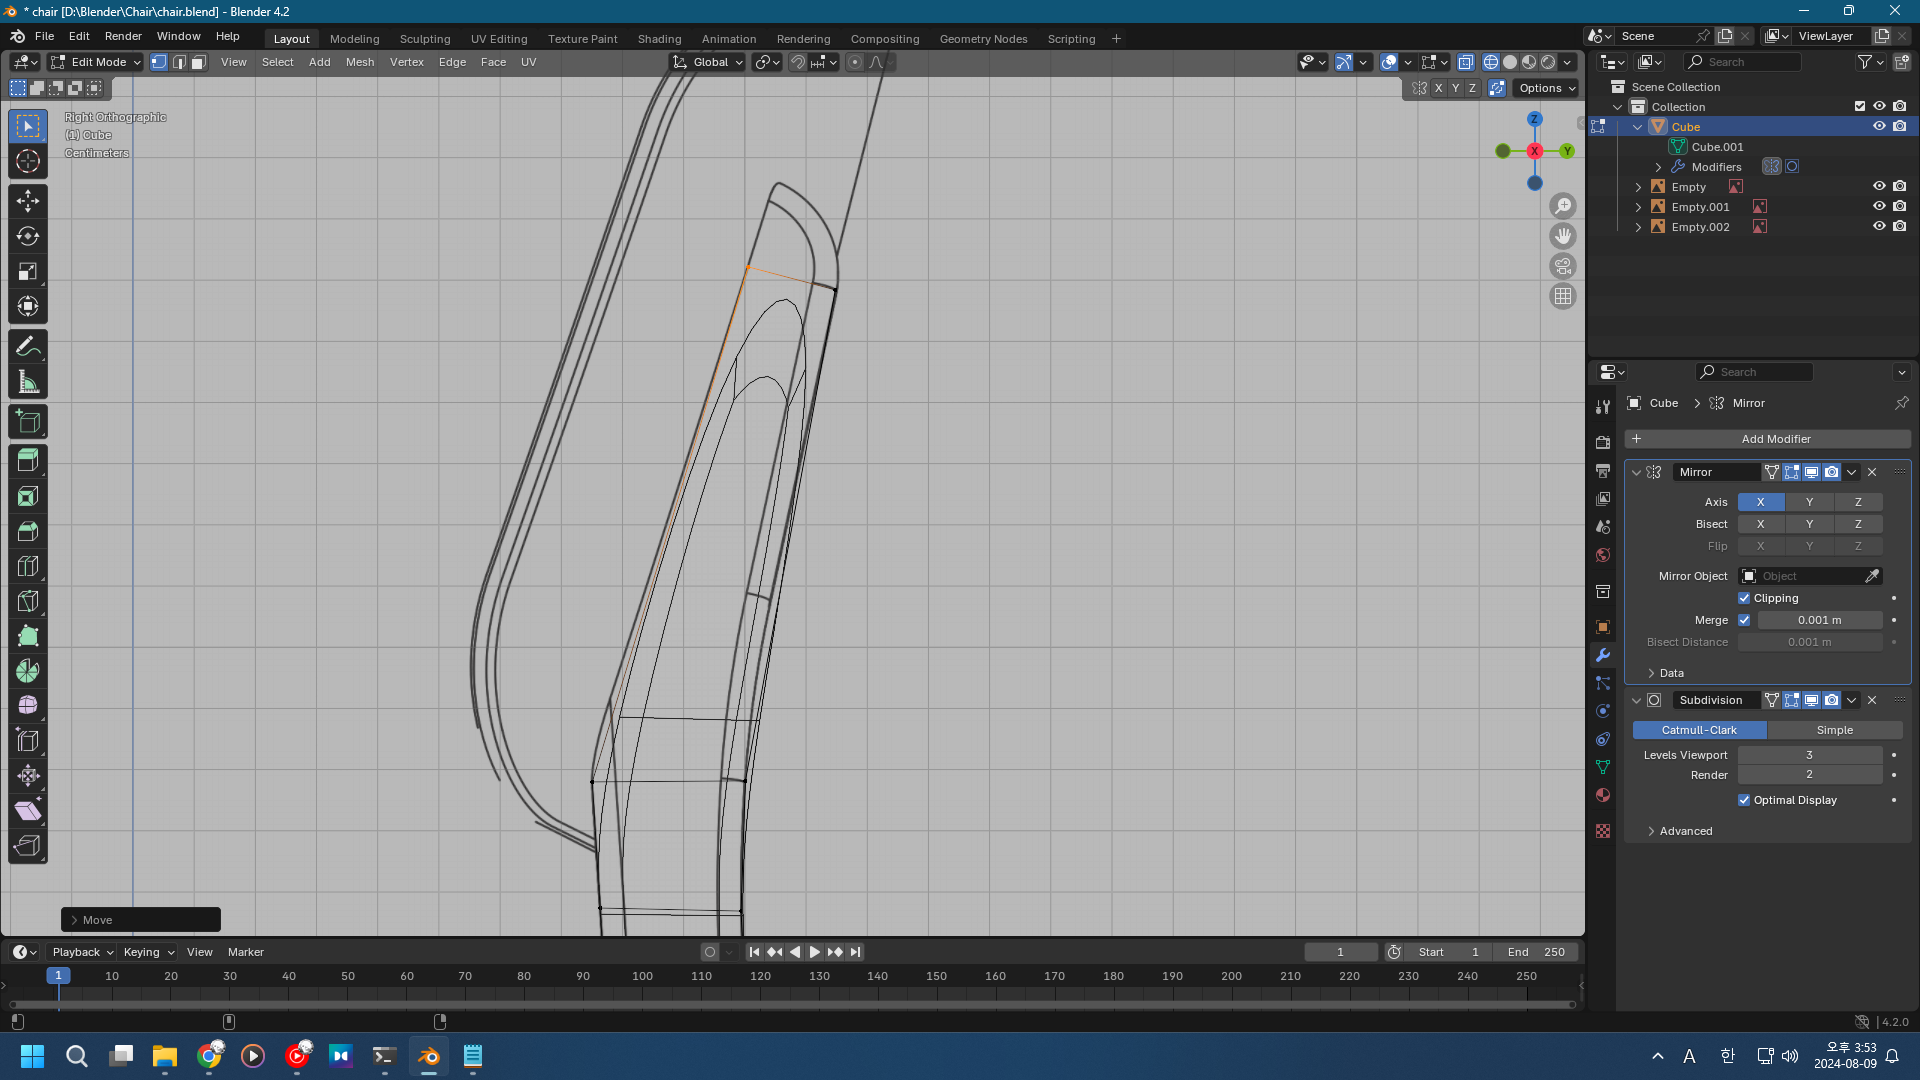
Task: Switch to the Modeling workspace tab
Action: click(354, 39)
